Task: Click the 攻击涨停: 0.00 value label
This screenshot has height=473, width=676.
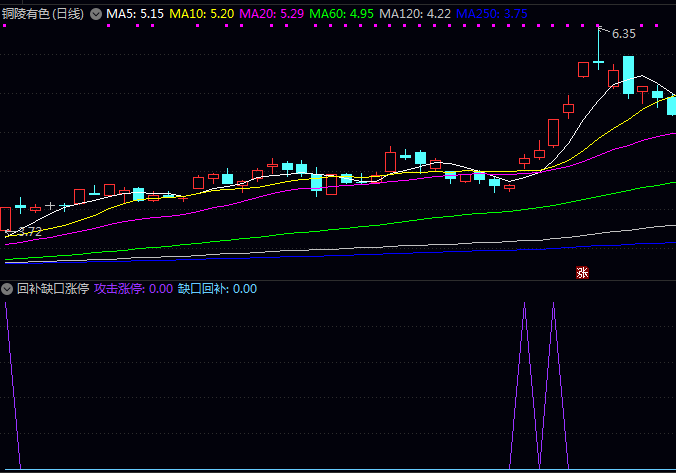Action: 133,289
